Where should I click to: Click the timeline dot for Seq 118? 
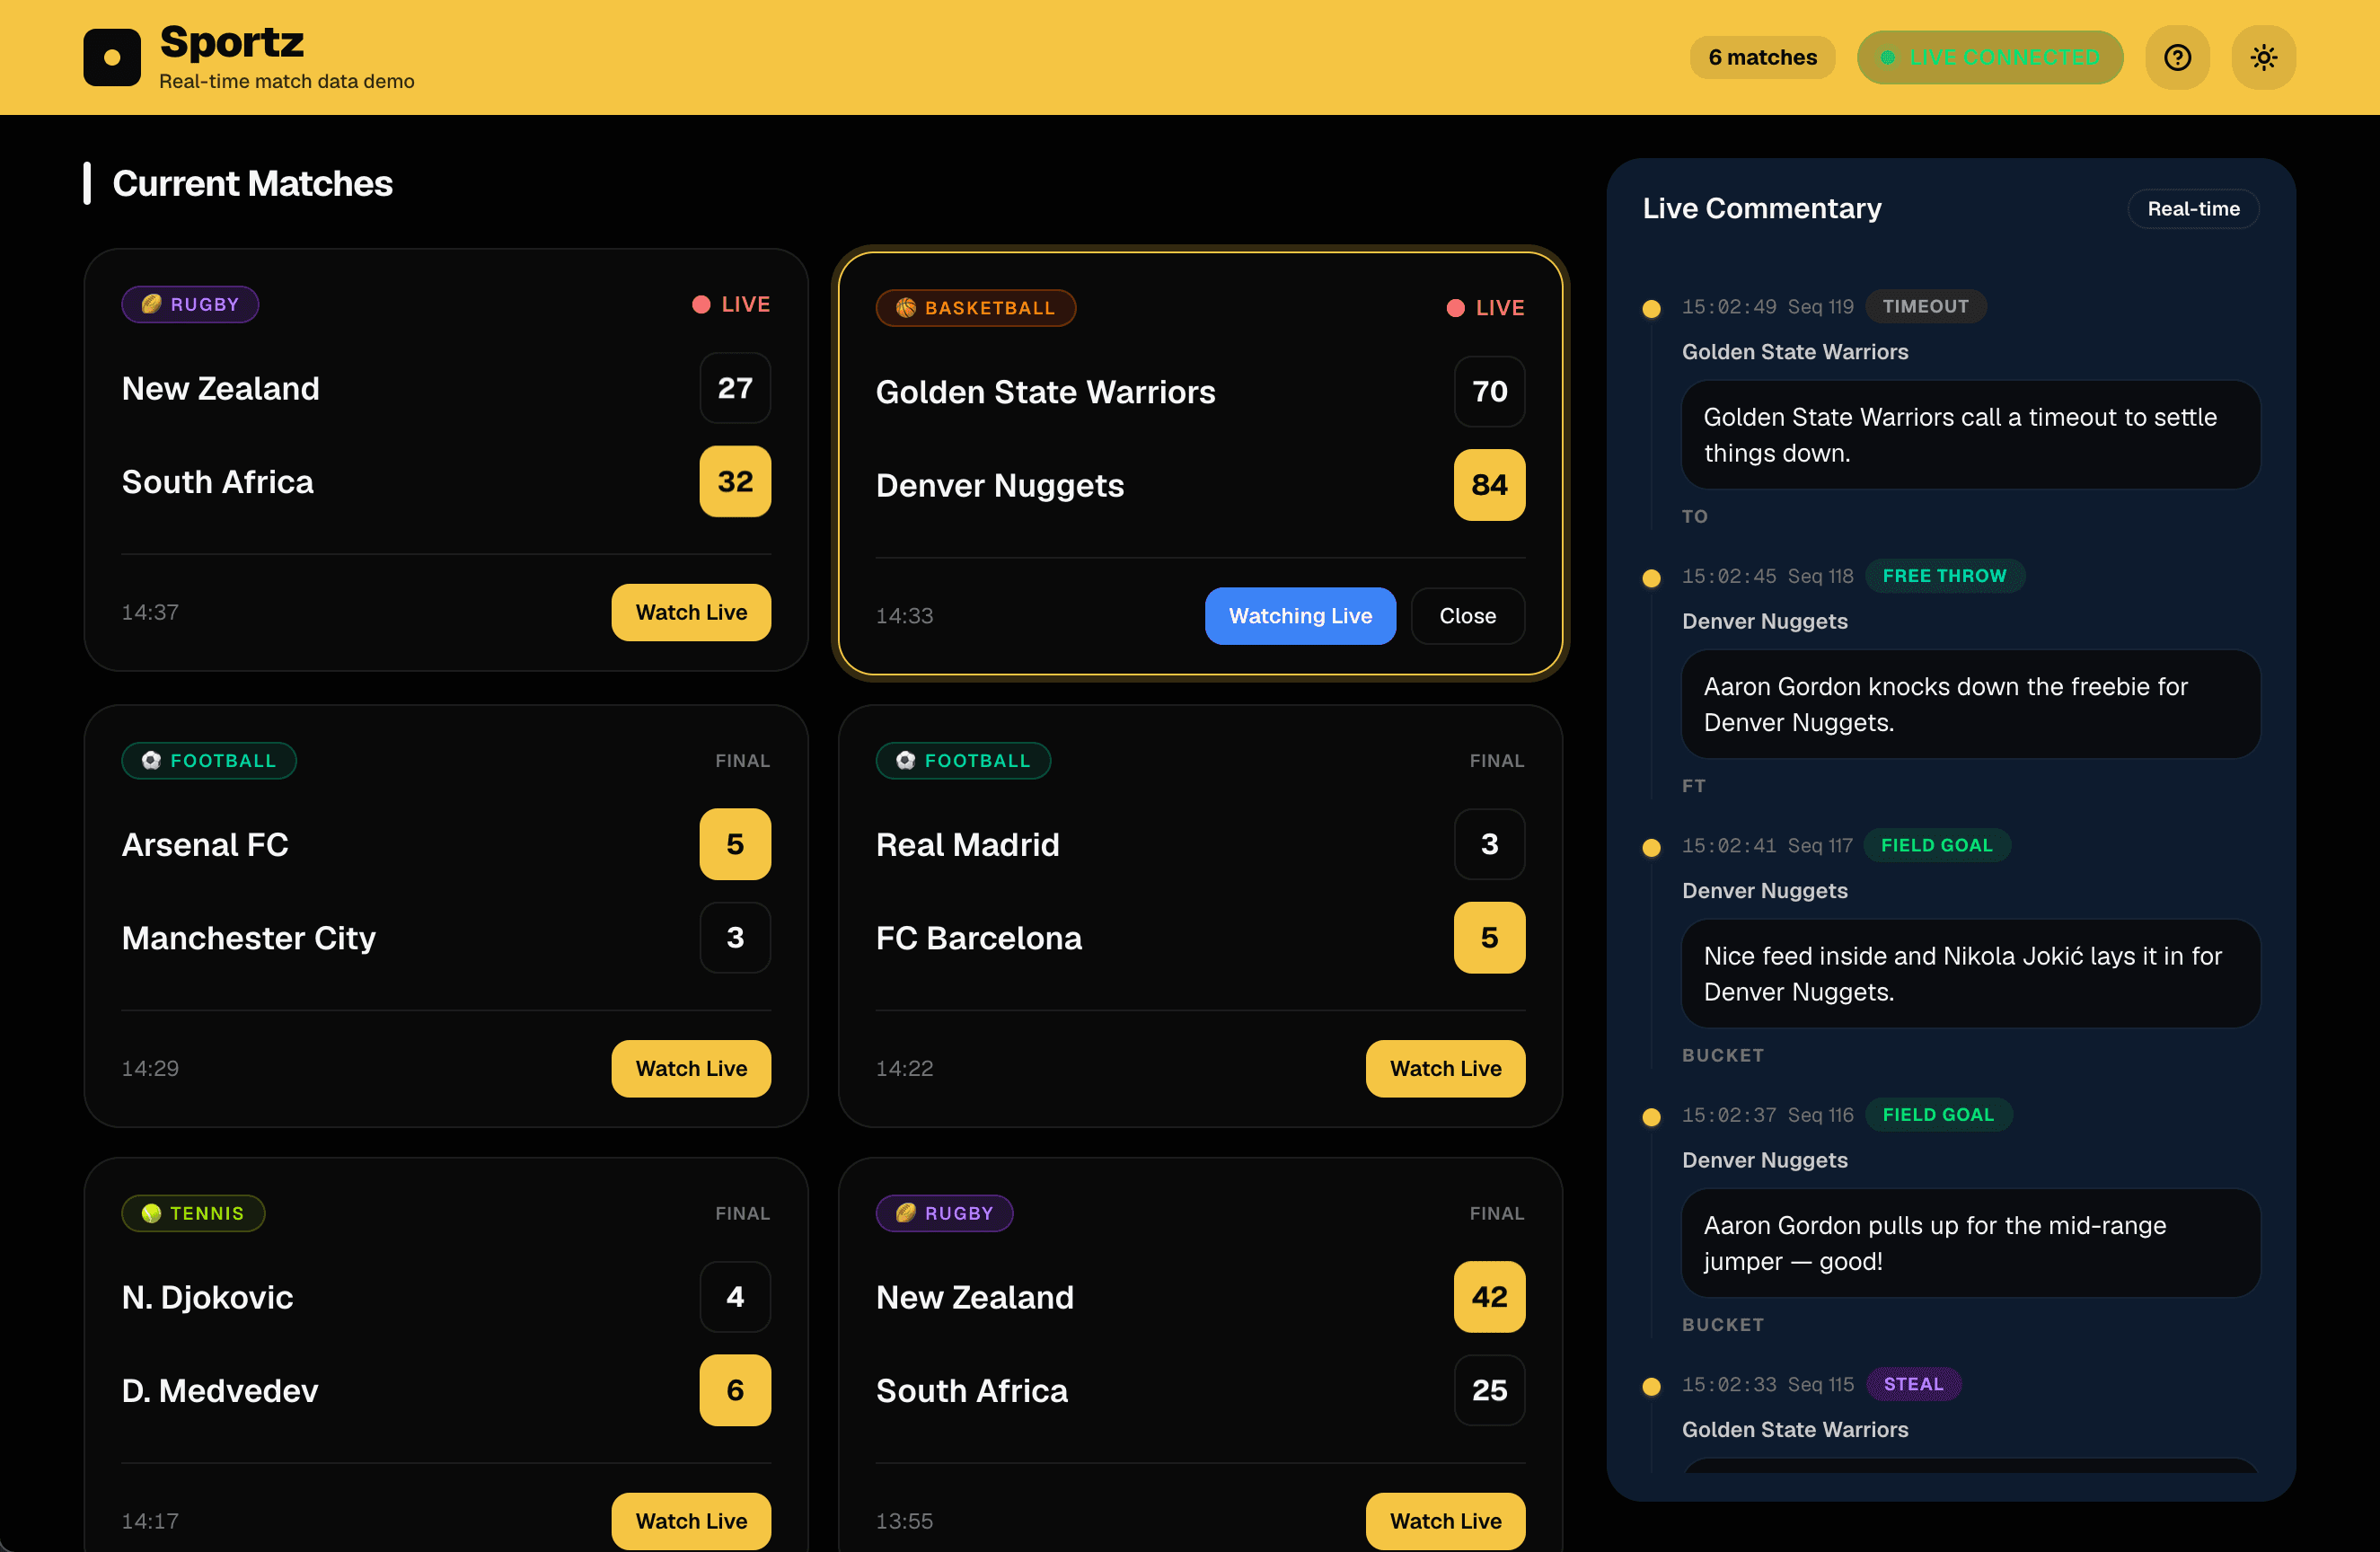coord(1651,578)
